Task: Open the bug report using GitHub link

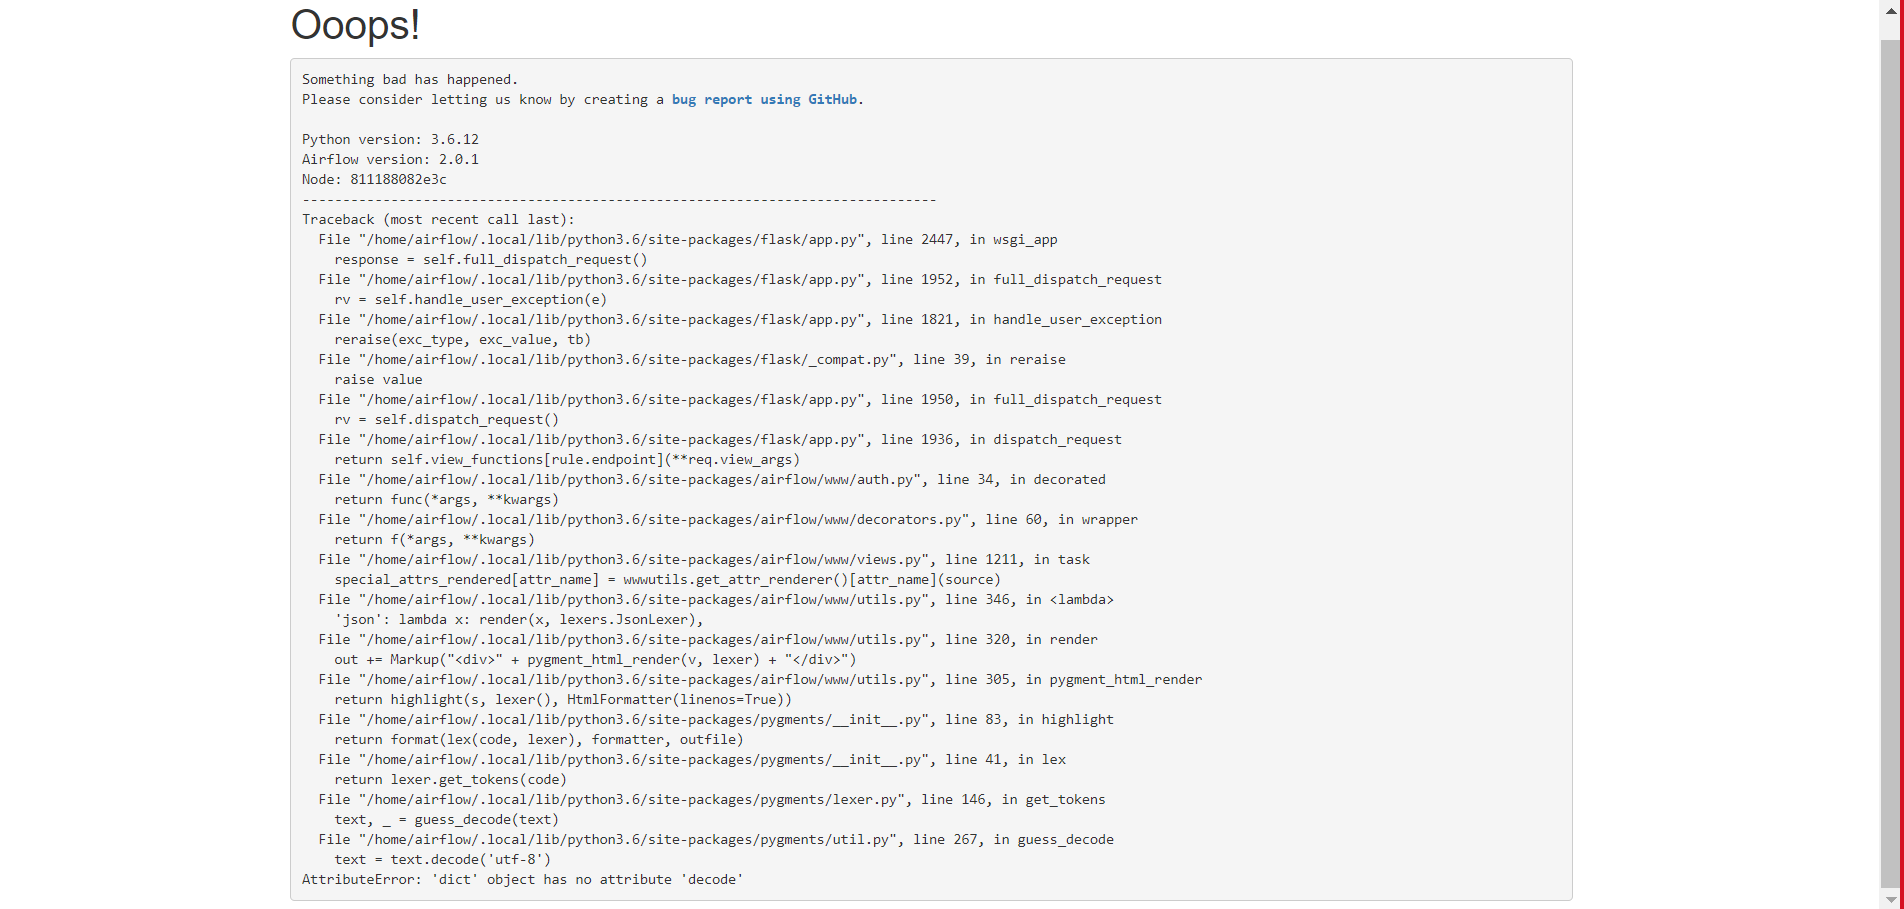Action: pos(764,99)
